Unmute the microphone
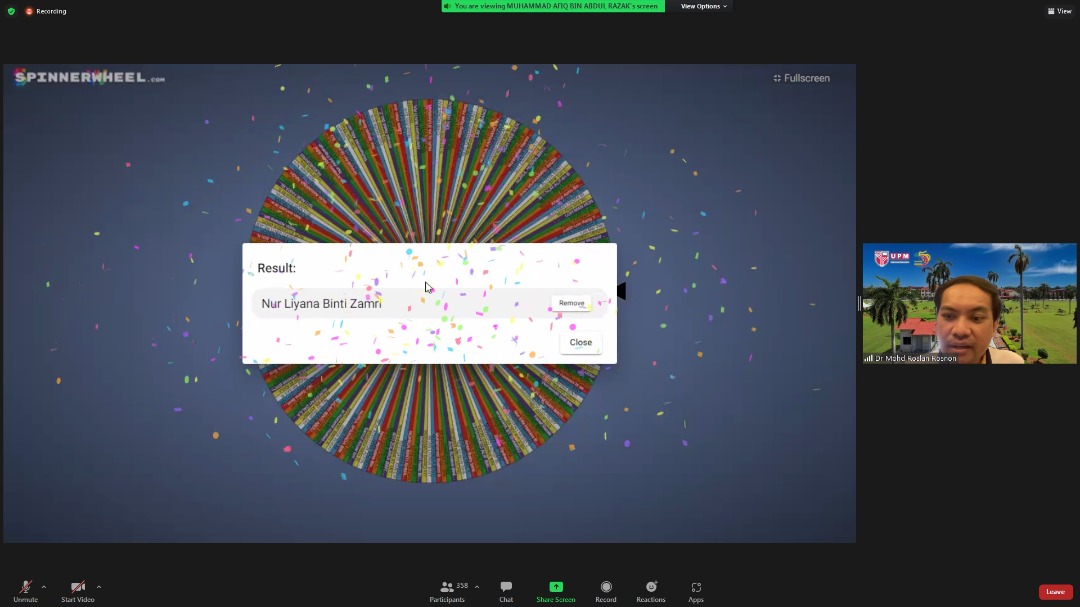Screen dimensions: 1080x607 pos(25,588)
